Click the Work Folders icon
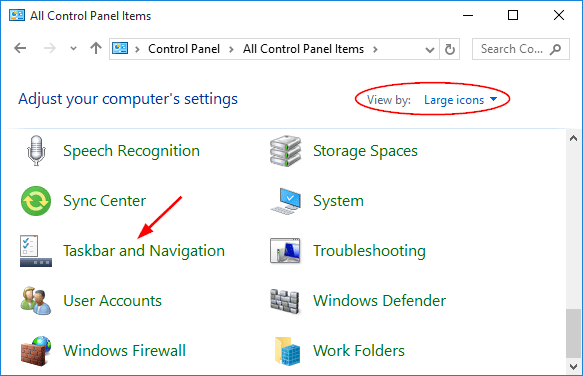583x376 pixels. click(x=287, y=351)
